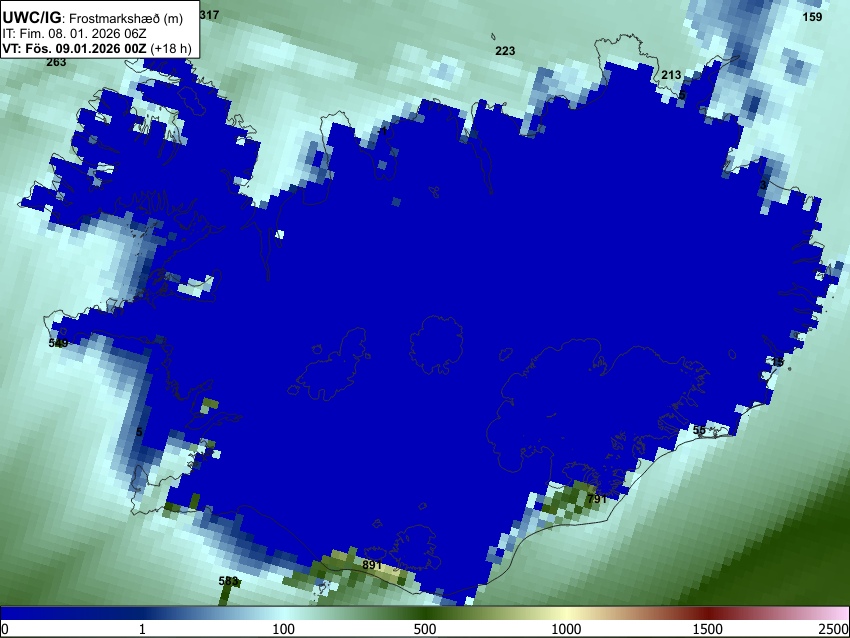850x638 pixels.
Task: Click the legend label 1500
Action: click(708, 629)
